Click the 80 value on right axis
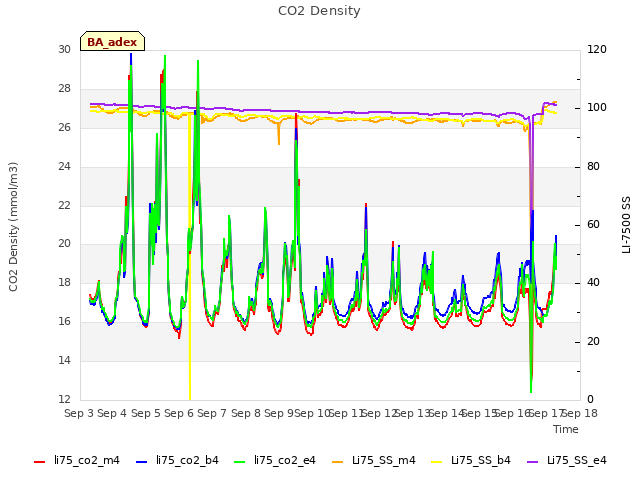Viewport: 640px width, 480px height. point(593,166)
